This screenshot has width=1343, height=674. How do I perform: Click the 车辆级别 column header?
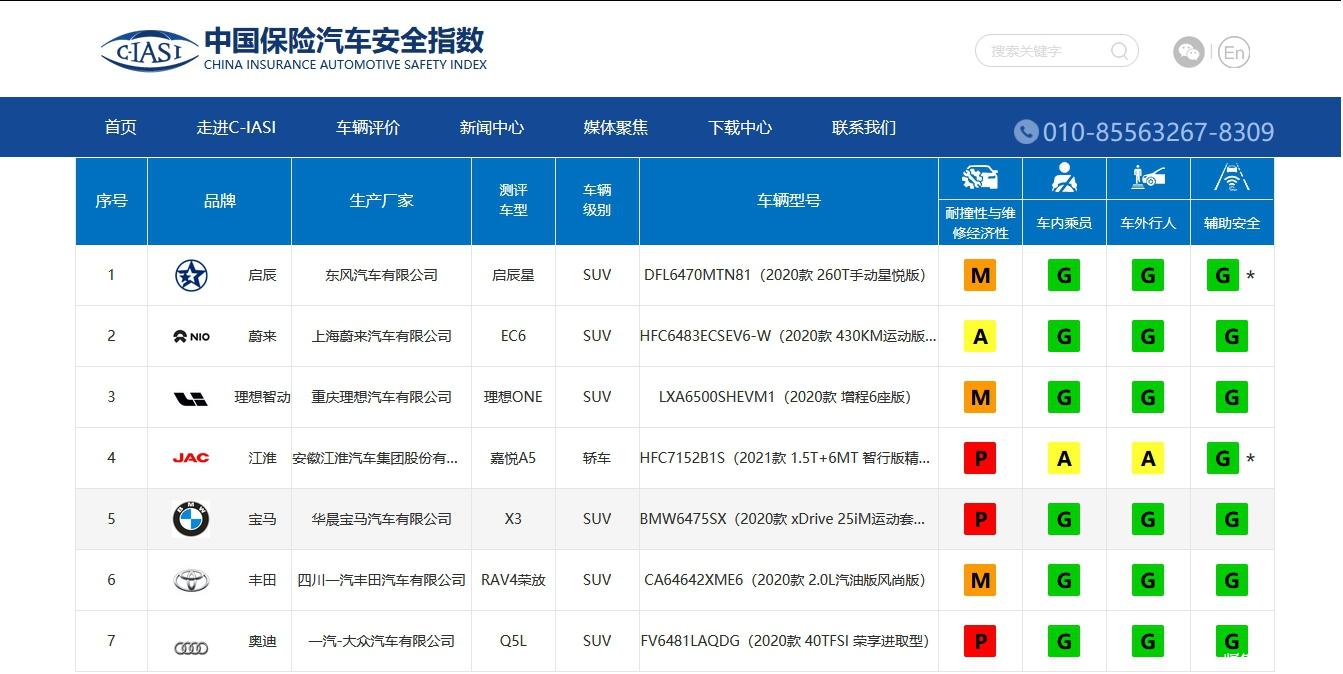[597, 200]
